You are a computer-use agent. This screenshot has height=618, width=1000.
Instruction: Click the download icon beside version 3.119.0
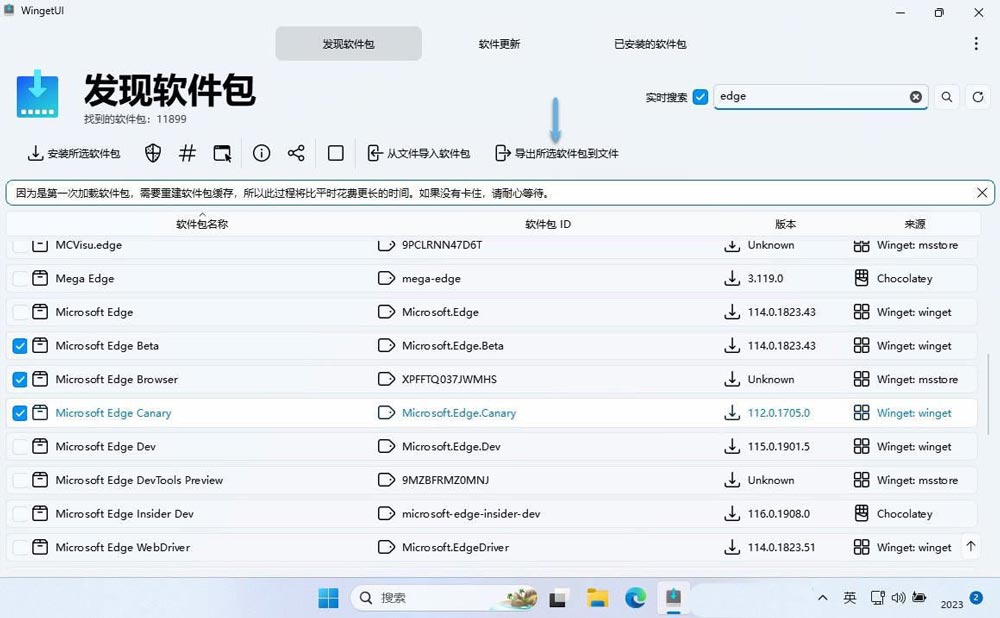tap(732, 278)
